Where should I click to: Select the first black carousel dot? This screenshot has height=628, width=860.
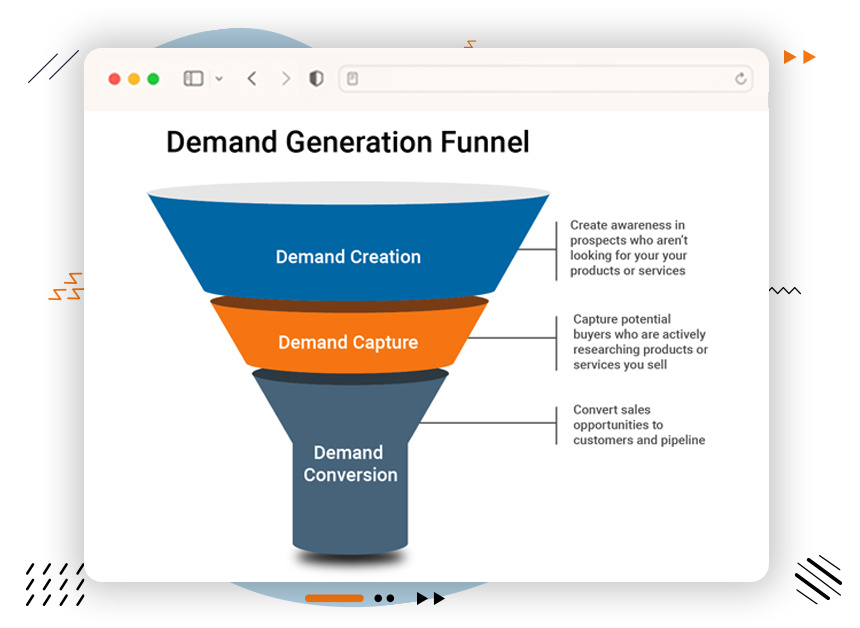(379, 598)
